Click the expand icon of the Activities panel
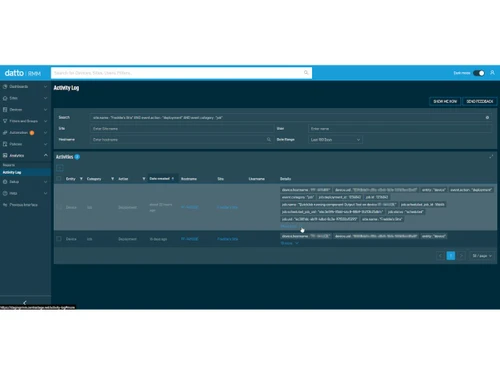This screenshot has height=375, width=500. 491,157
